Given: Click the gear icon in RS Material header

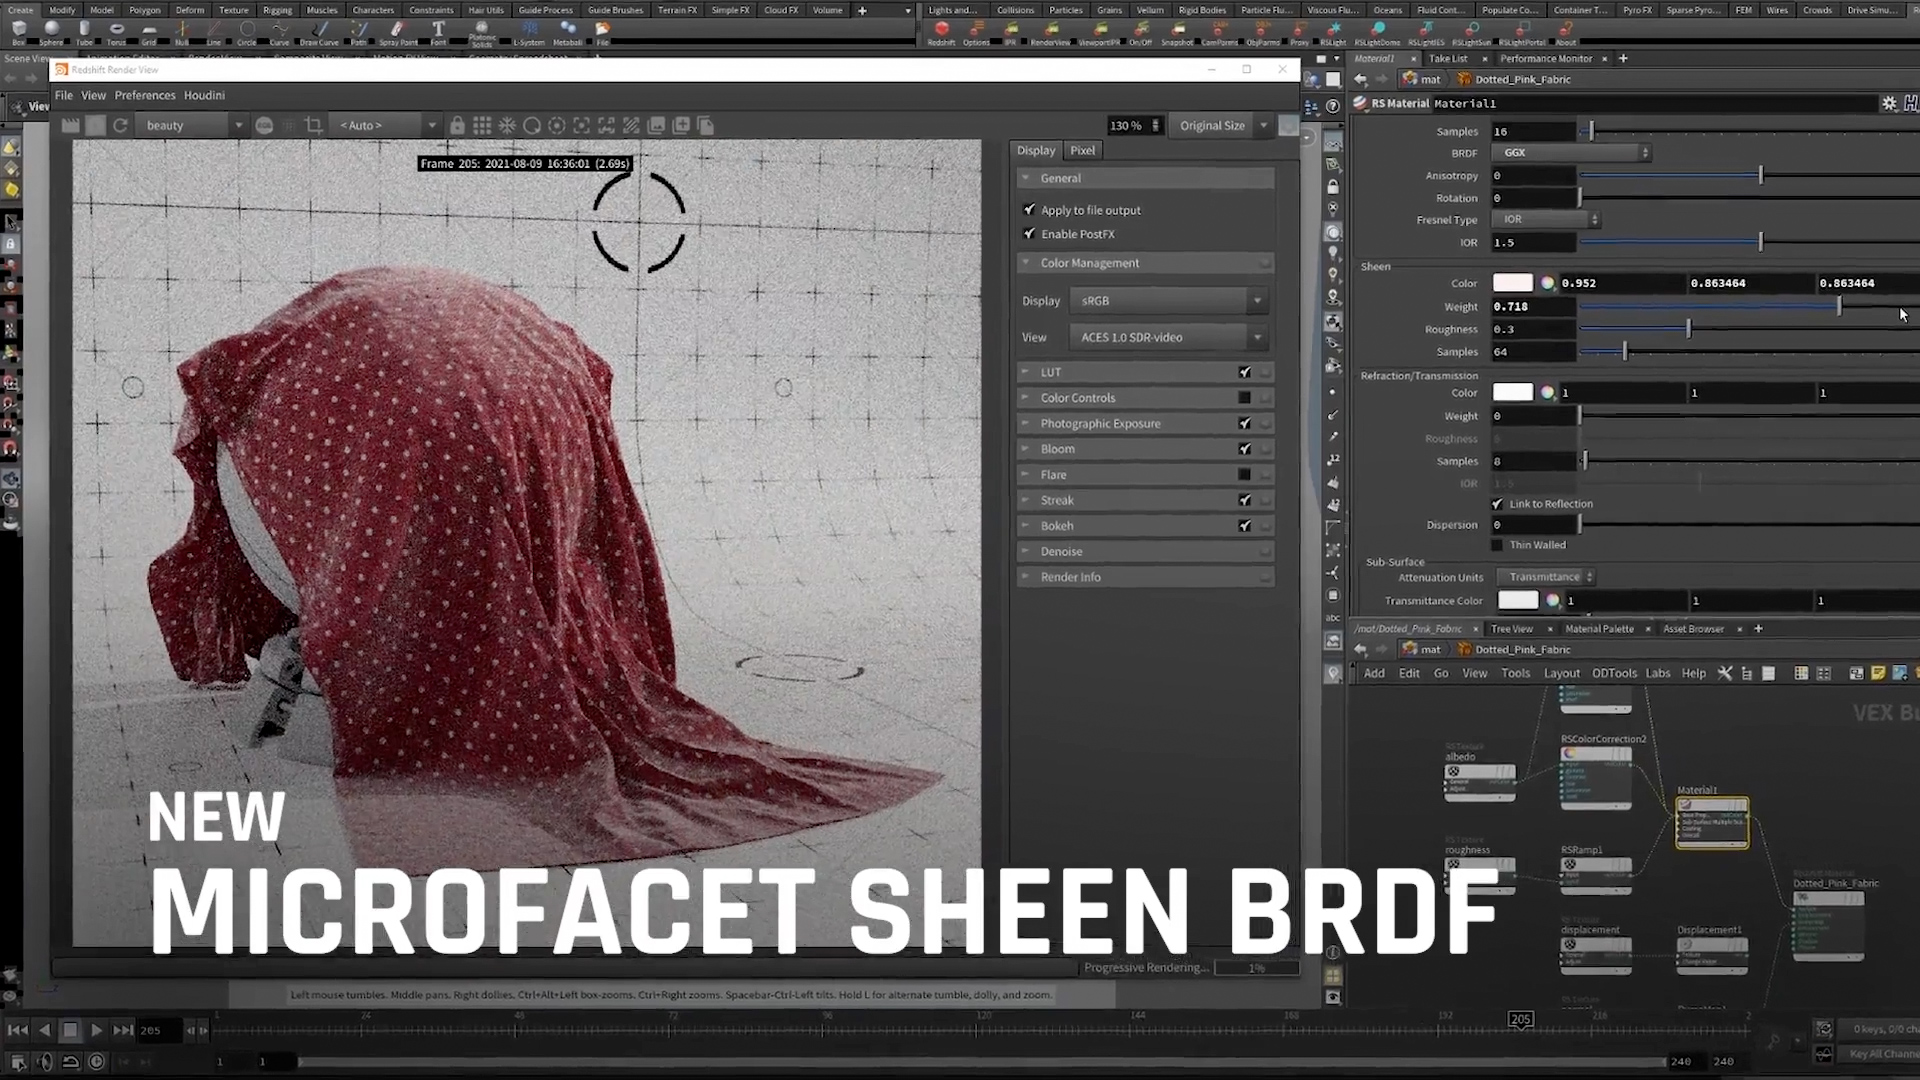Looking at the screenshot, I should click(x=1888, y=103).
